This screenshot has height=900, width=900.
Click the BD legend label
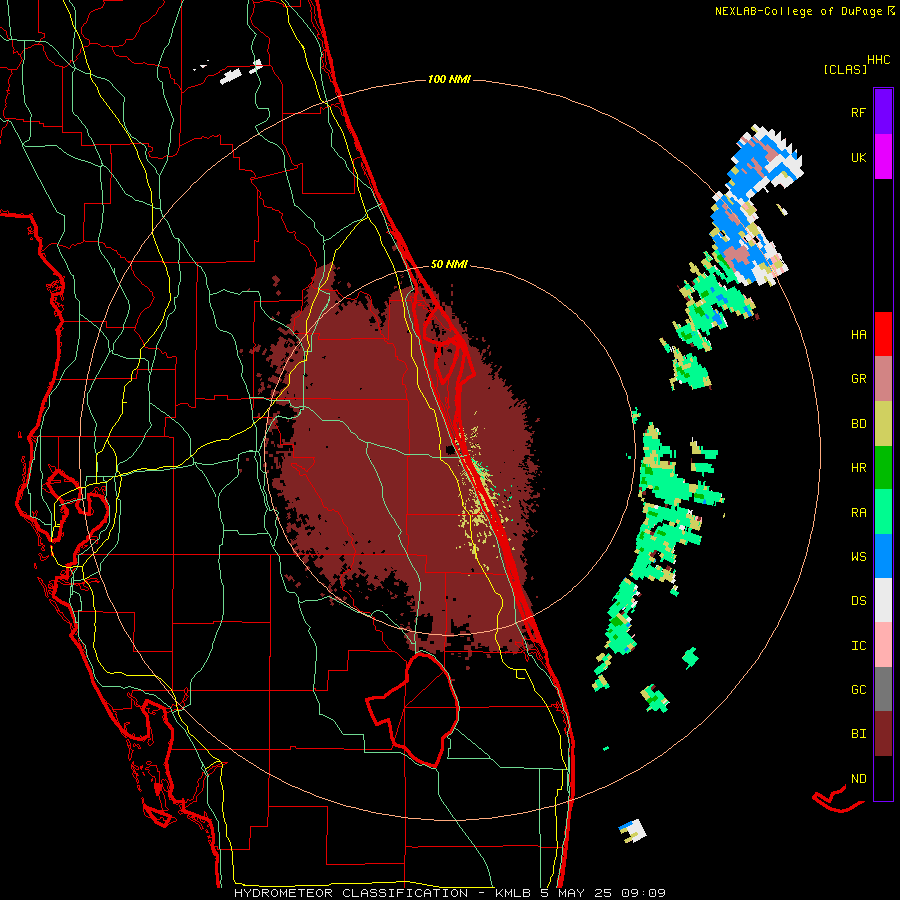pos(858,424)
